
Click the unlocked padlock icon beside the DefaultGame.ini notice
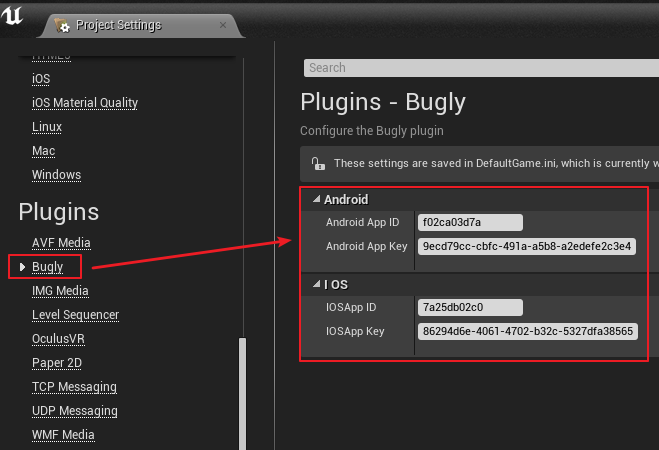pyautogui.click(x=318, y=163)
